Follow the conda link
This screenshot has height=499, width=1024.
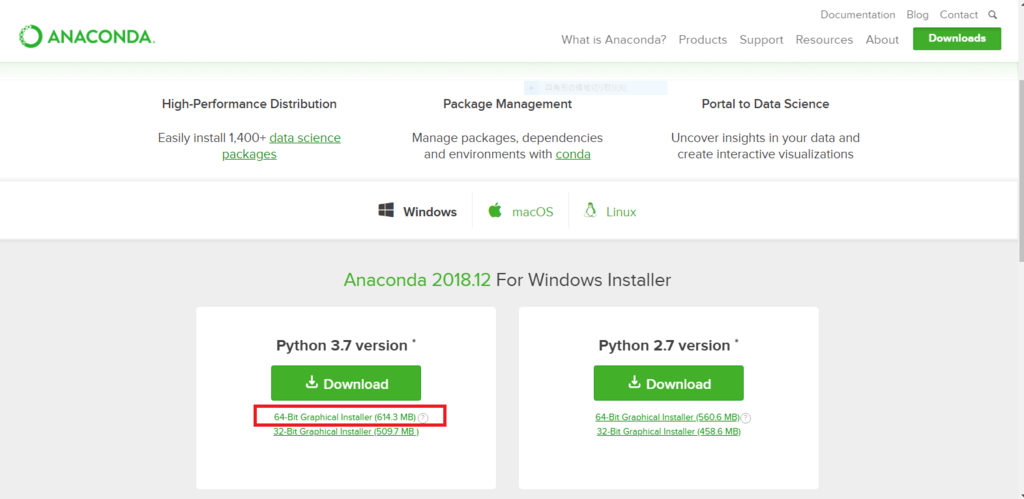[x=573, y=154]
